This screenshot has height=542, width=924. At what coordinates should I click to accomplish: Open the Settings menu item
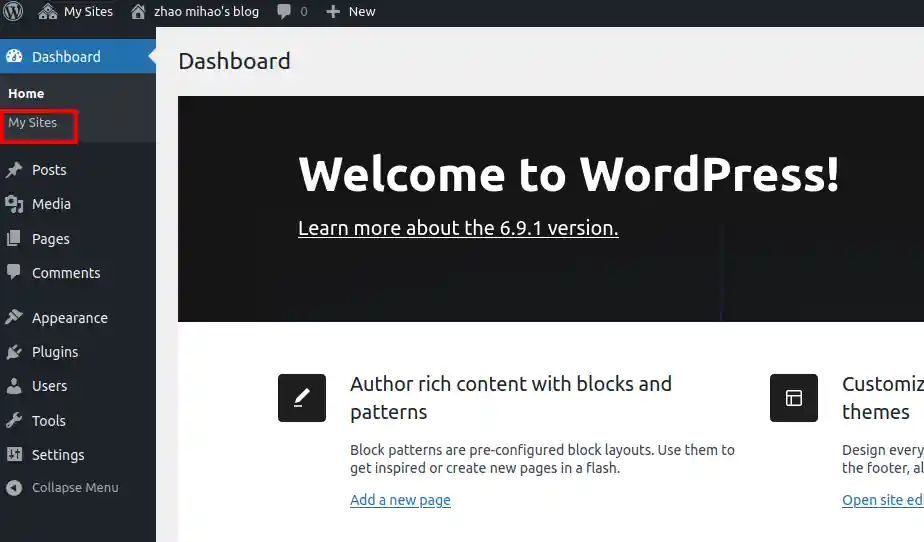58,455
